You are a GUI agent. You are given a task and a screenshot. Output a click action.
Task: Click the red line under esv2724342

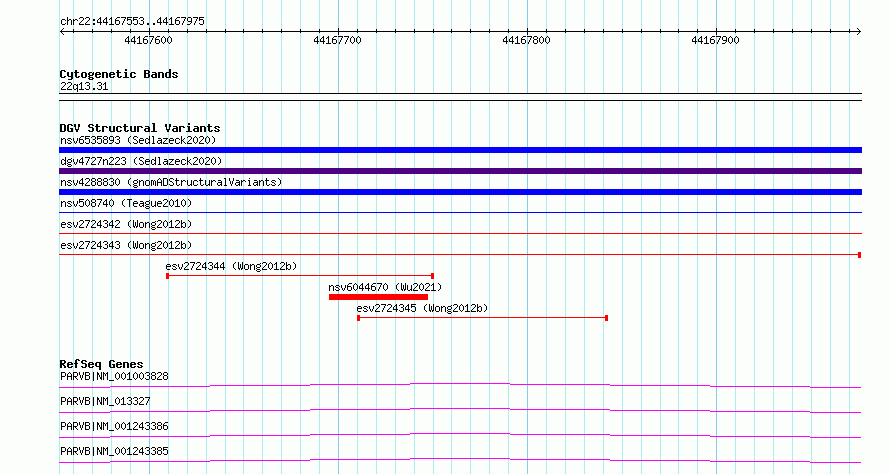click(460, 233)
